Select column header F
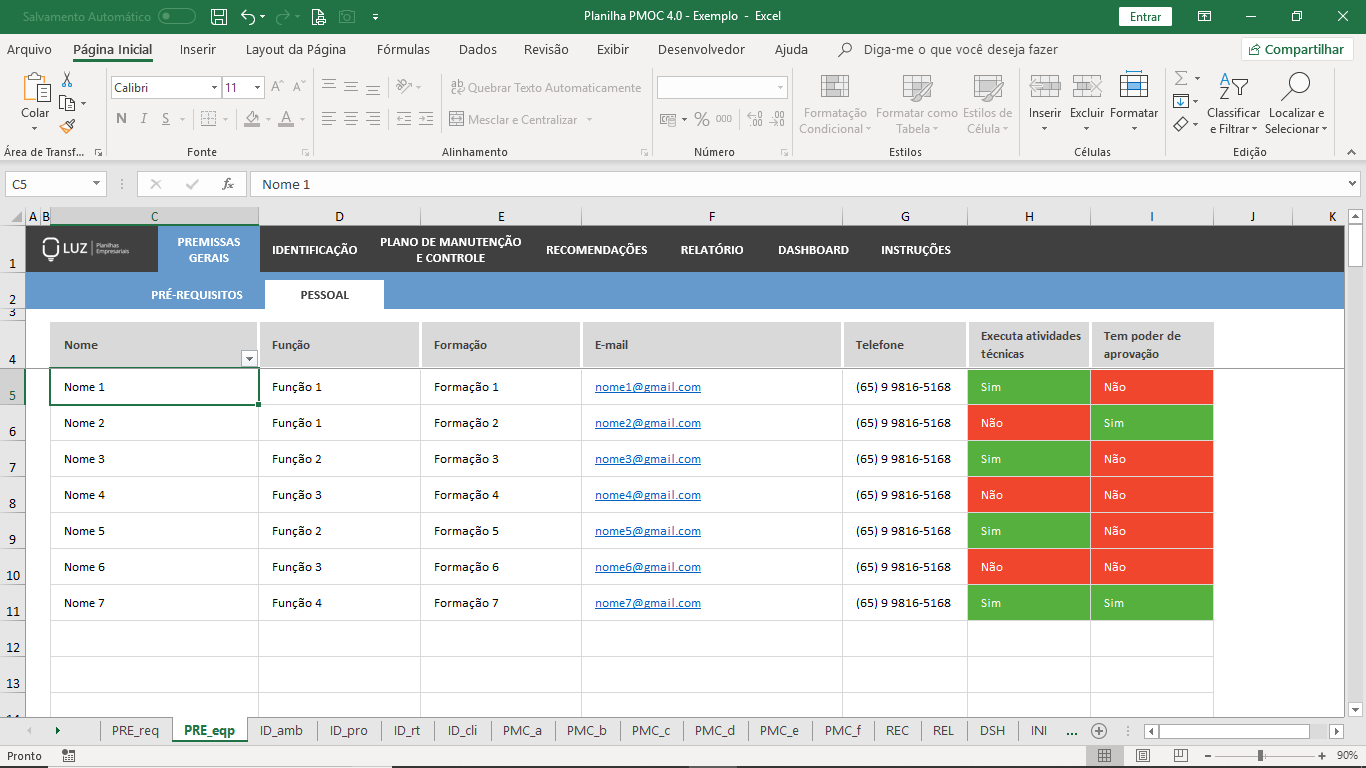The height and width of the screenshot is (768, 1366). click(712, 216)
